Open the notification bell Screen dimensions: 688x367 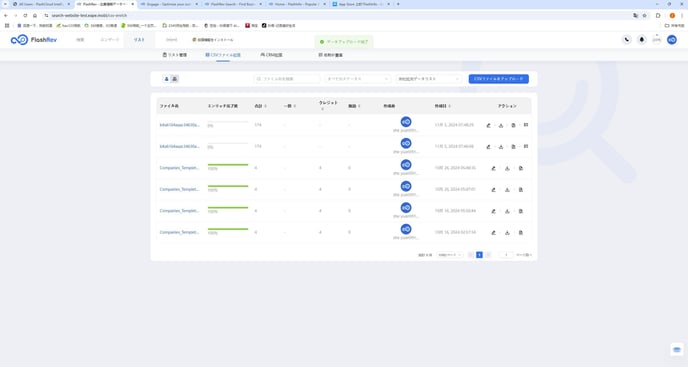(641, 40)
